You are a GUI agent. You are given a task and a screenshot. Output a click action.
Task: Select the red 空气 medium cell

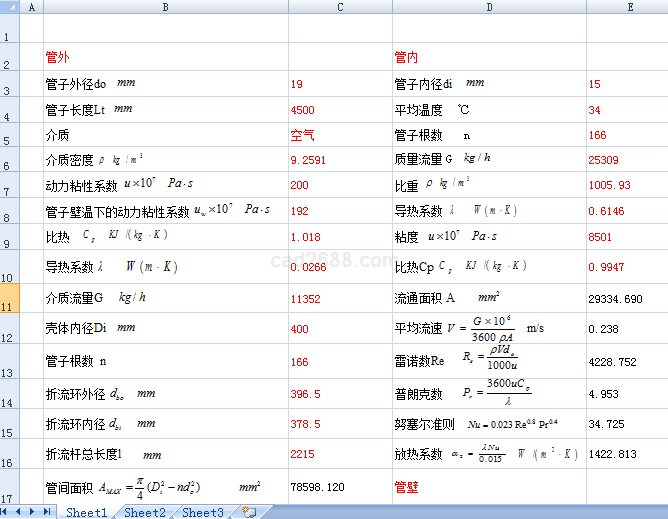[x=340, y=135]
